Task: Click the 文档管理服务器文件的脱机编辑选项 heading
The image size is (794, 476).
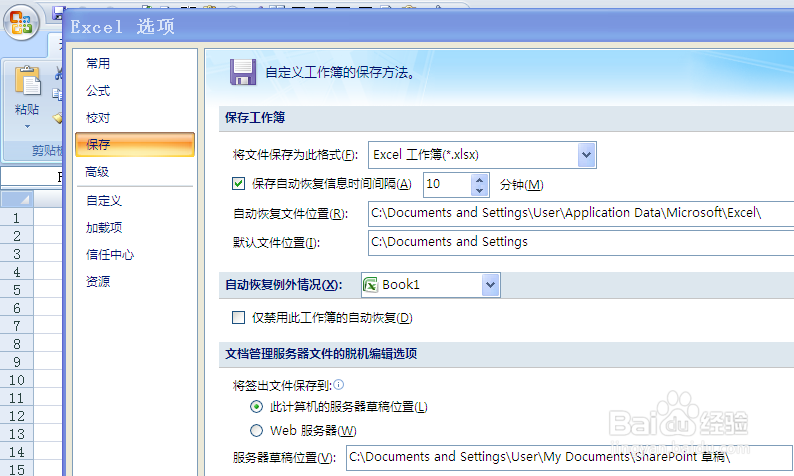Action: (x=321, y=353)
